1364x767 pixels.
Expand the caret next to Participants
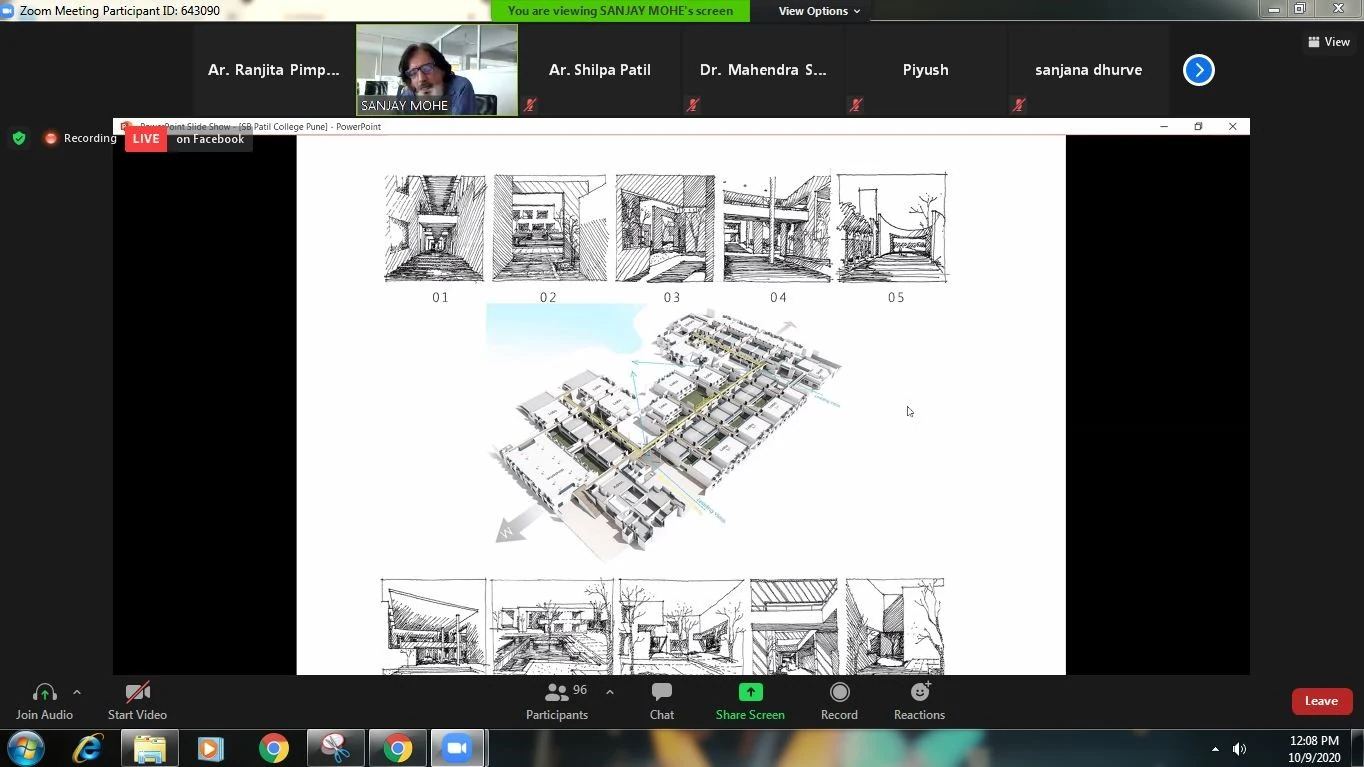pyautogui.click(x=609, y=692)
